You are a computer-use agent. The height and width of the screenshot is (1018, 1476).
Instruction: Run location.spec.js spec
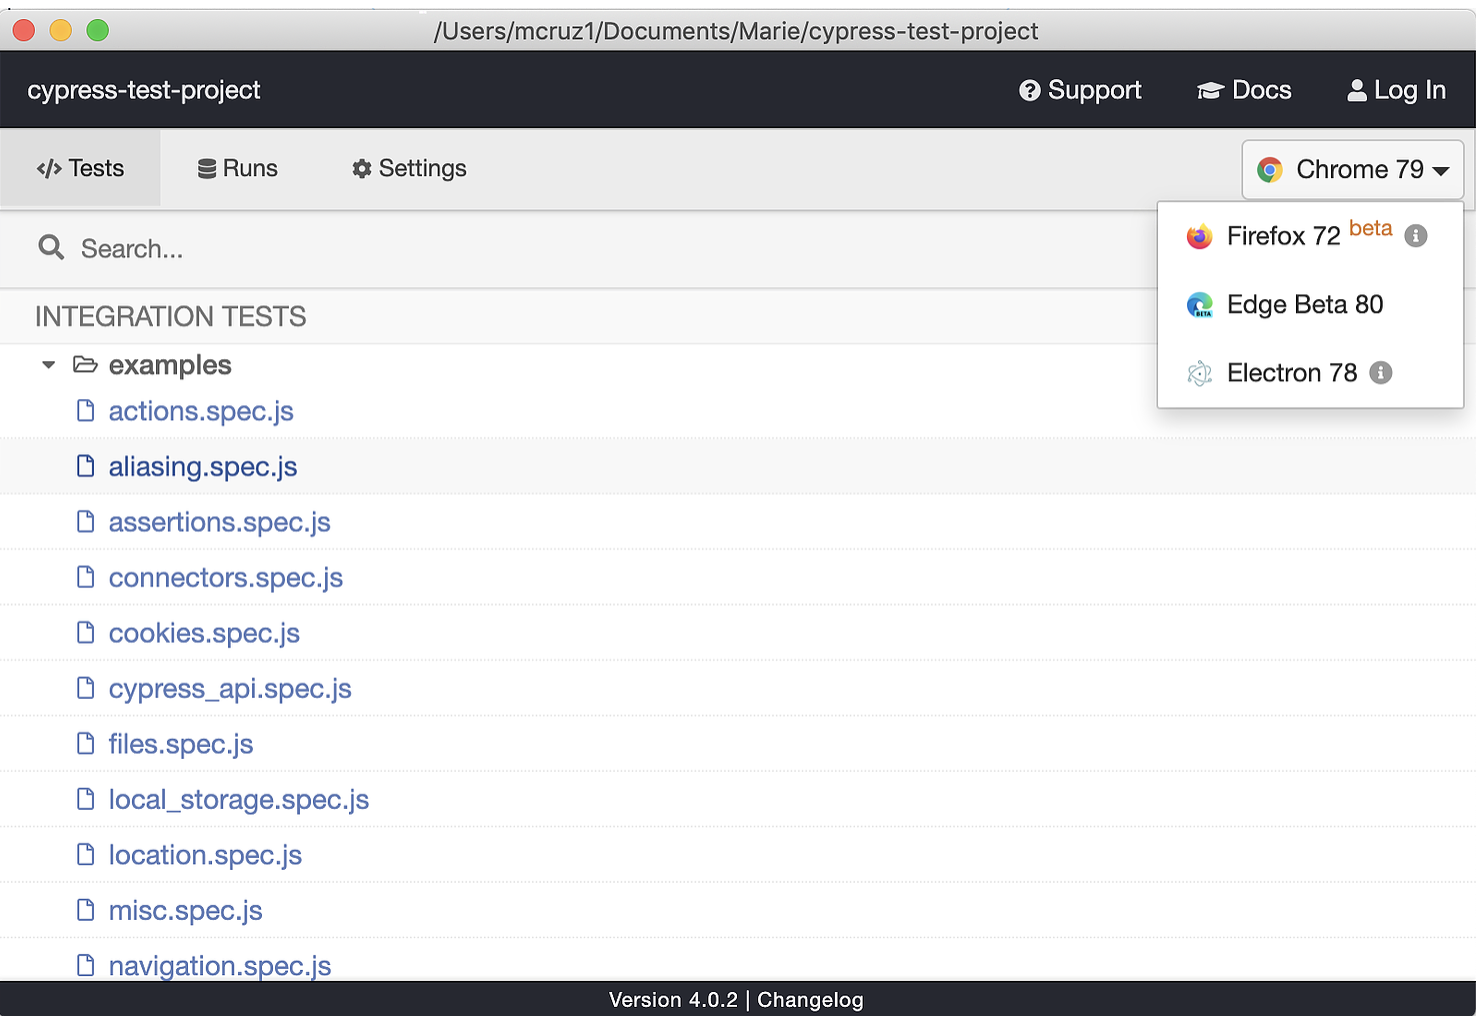tap(205, 856)
